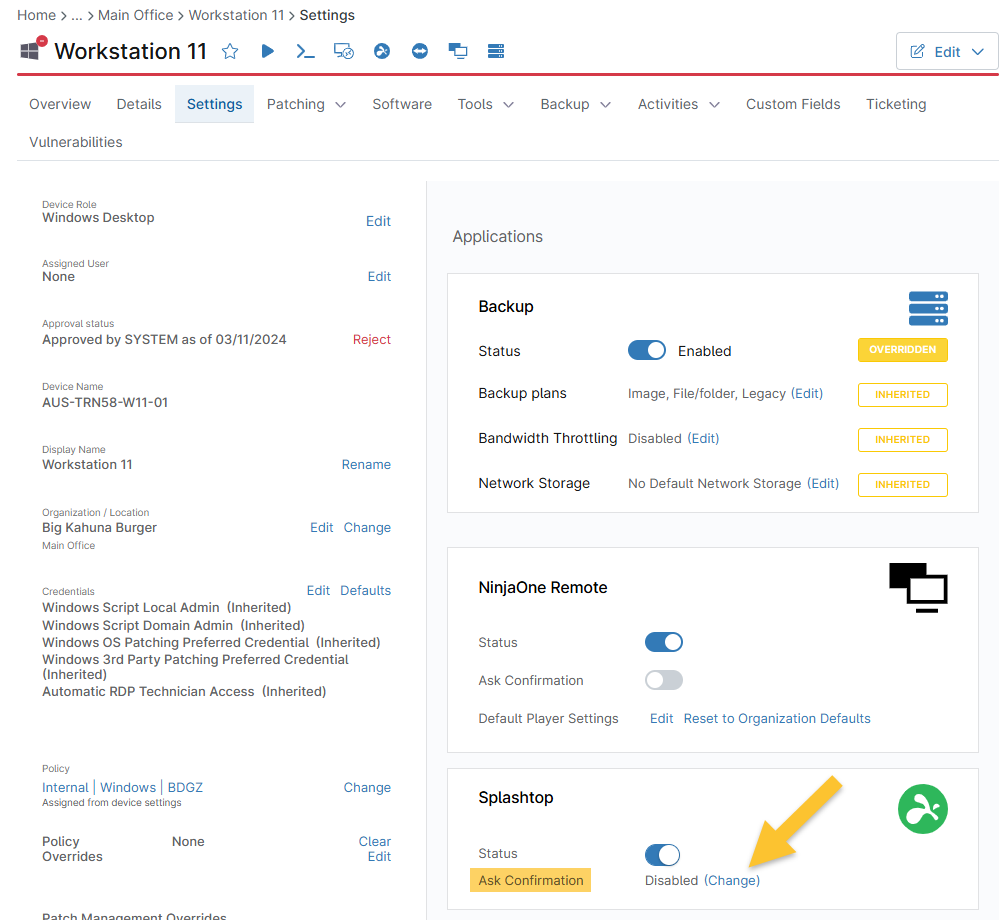Launch NinjaOne Remote via header screens icon
Image resolution: width=1007 pixels, height=920 pixels.
458,51
